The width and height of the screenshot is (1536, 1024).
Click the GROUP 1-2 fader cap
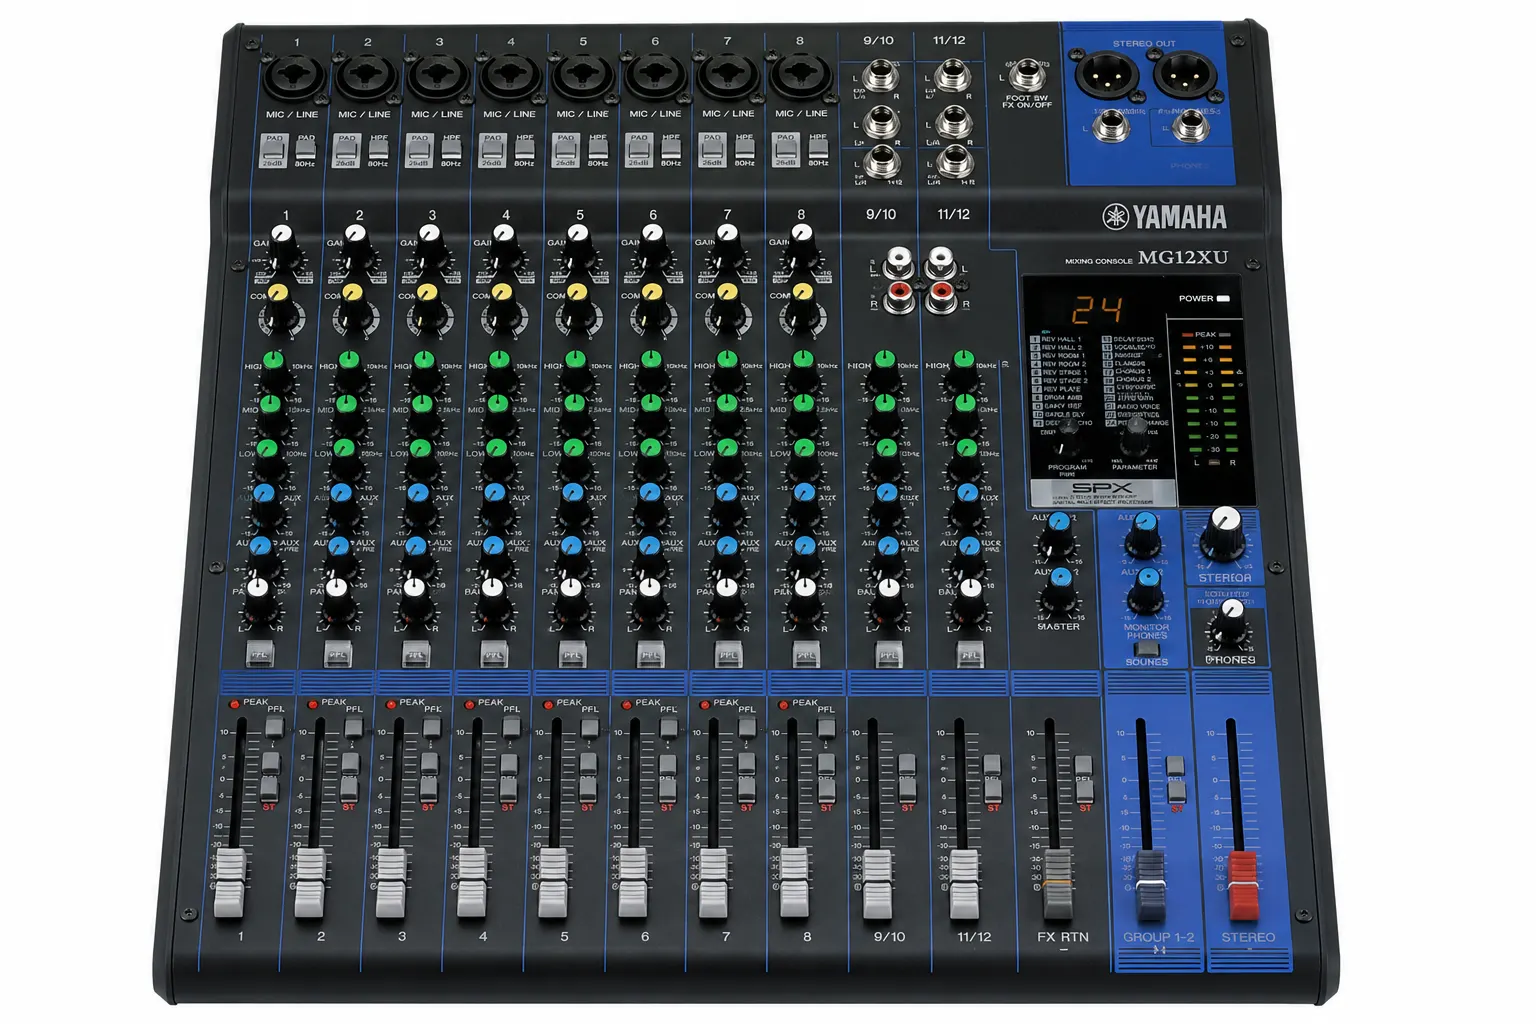[x=1151, y=885]
